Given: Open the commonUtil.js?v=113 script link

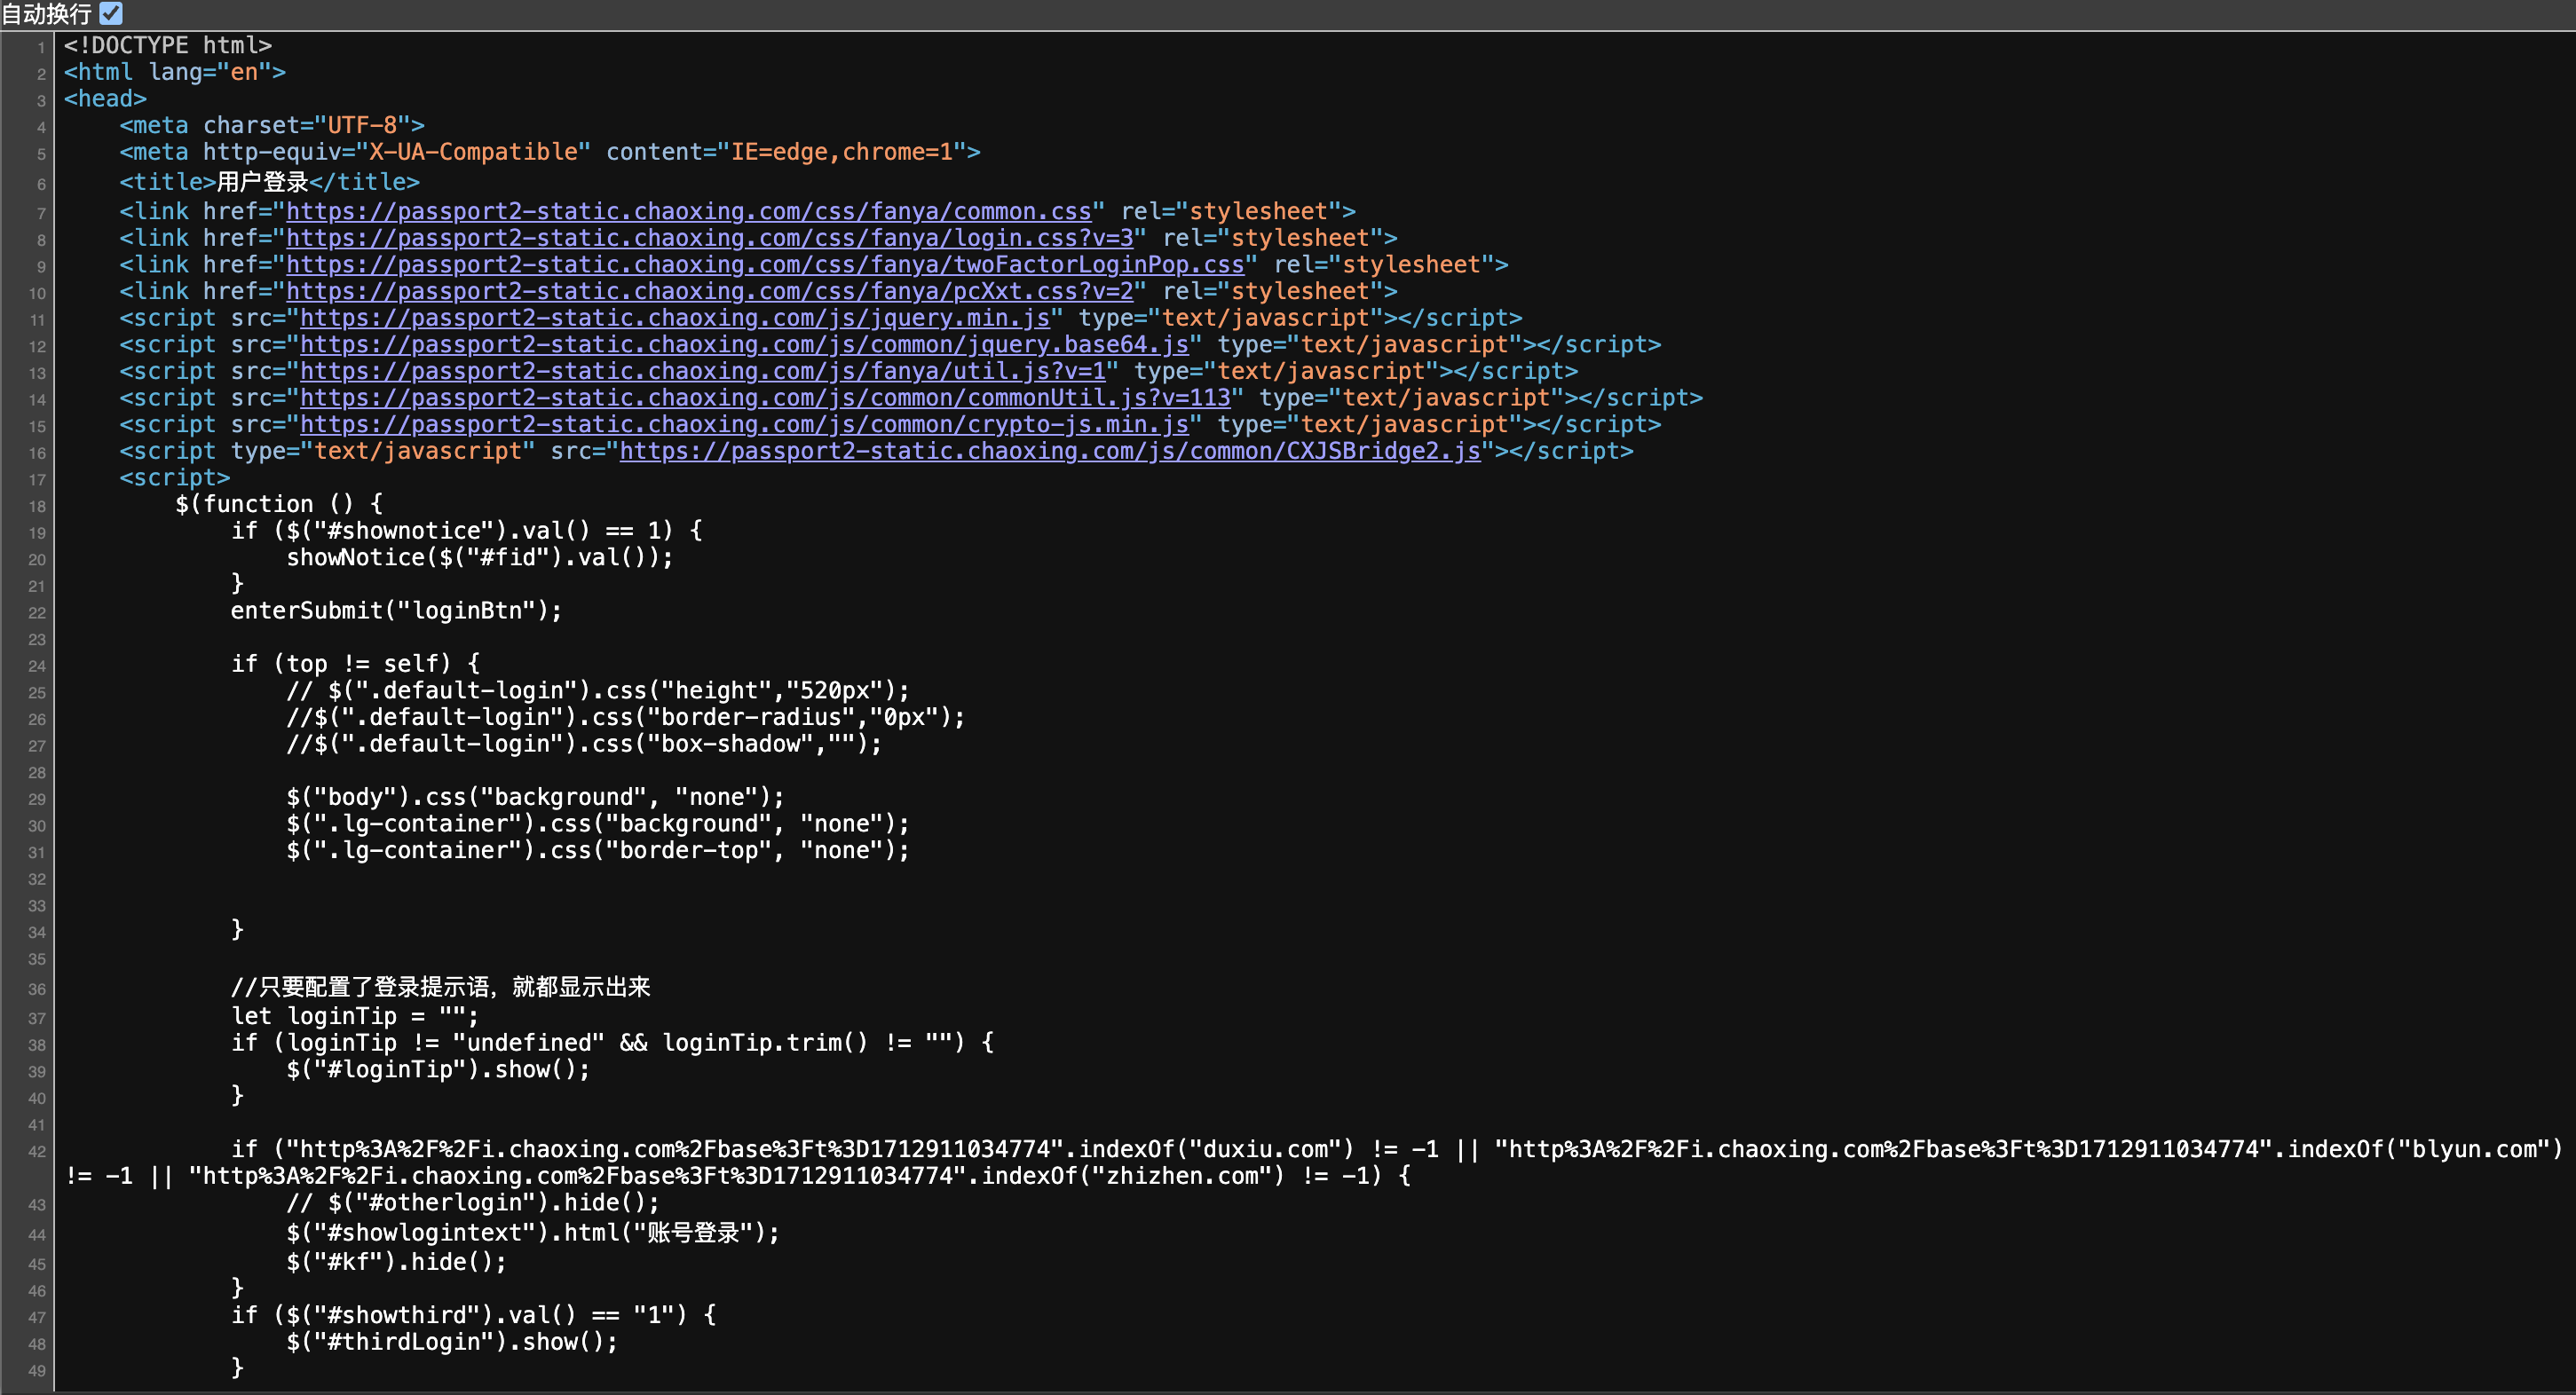Looking at the screenshot, I should coord(765,398).
